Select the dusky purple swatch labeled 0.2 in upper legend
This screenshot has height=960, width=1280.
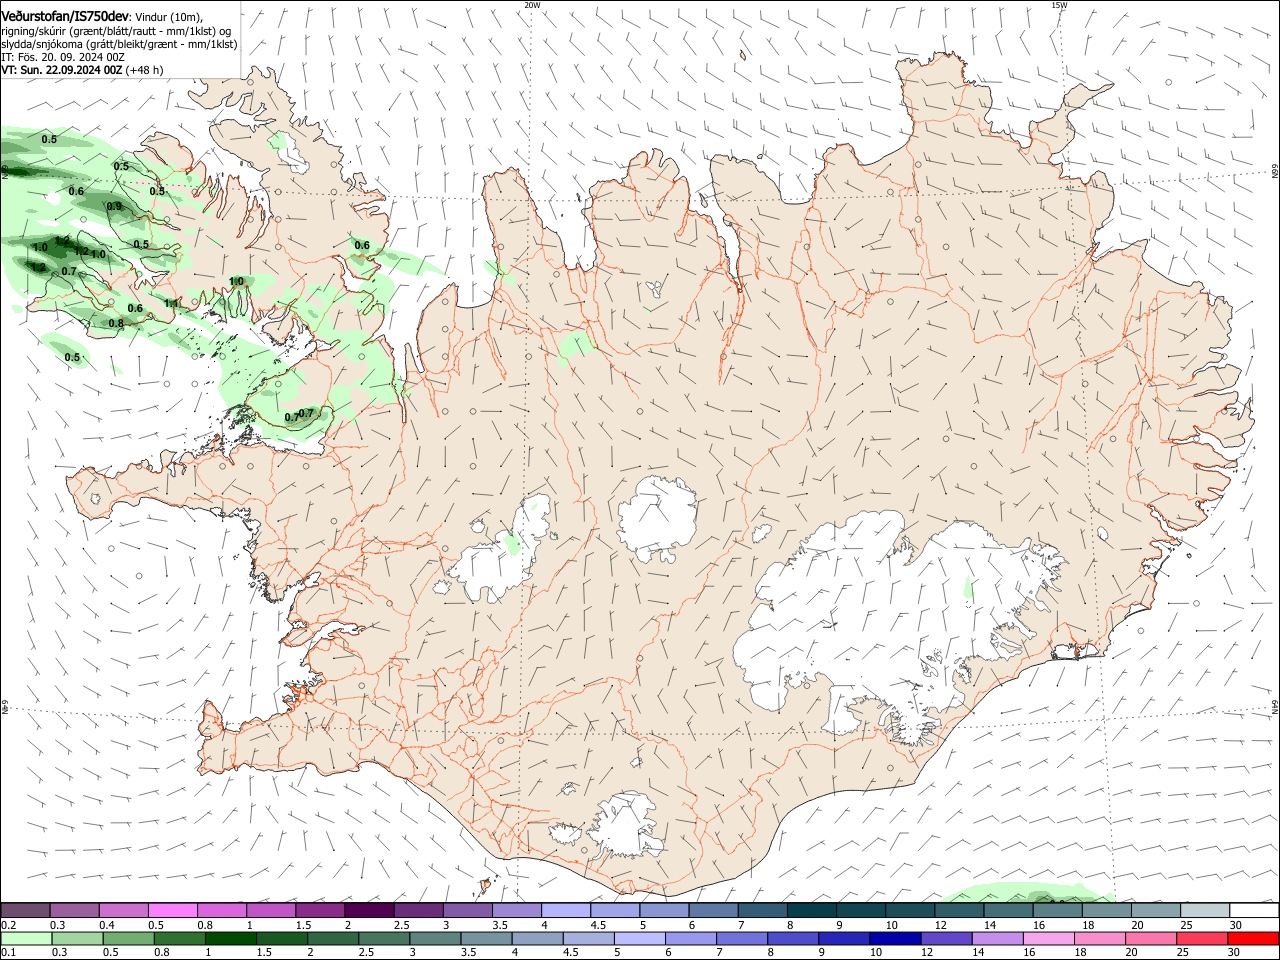coord(25,910)
